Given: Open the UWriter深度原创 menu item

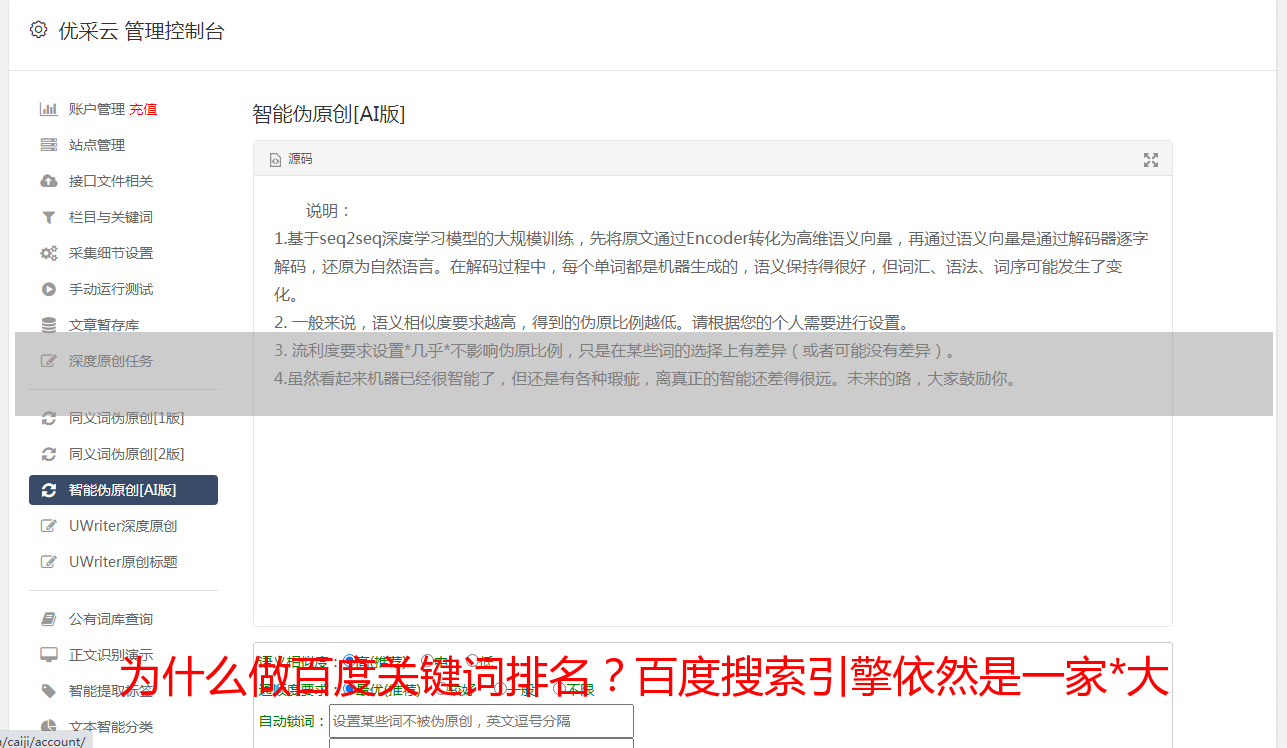Looking at the screenshot, I should pos(123,526).
